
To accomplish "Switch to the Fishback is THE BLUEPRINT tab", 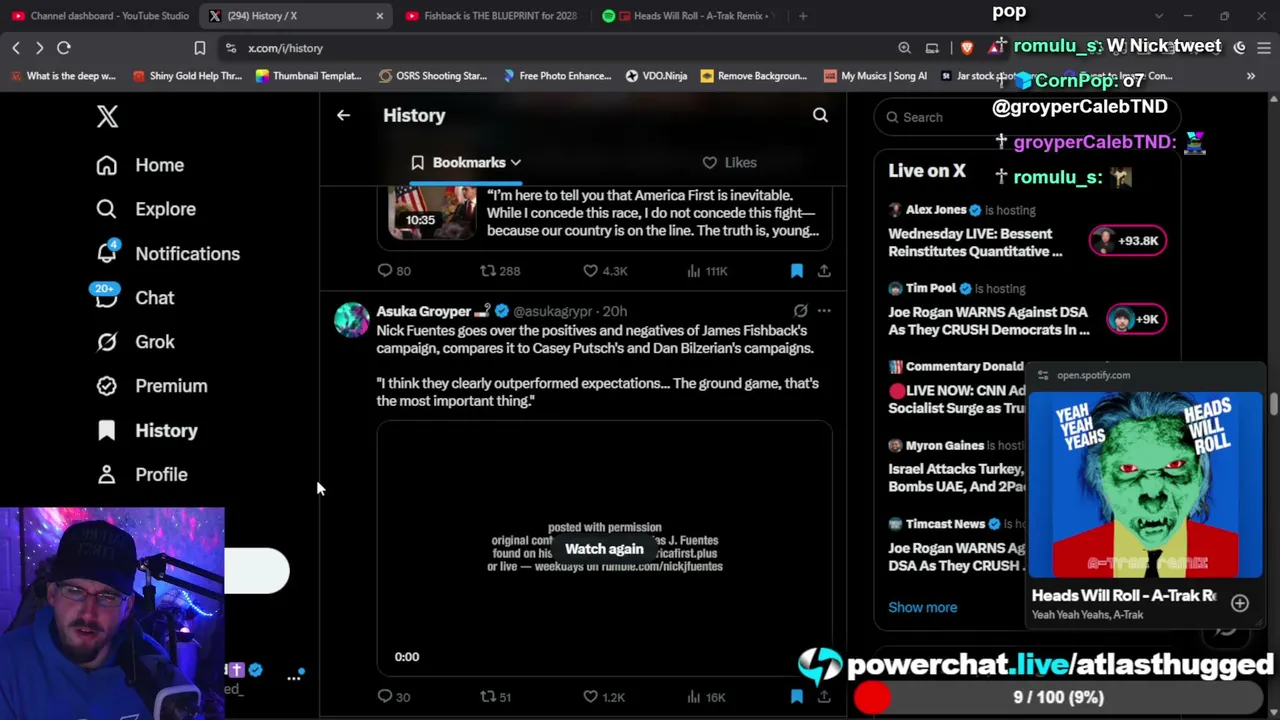I will [492, 16].
